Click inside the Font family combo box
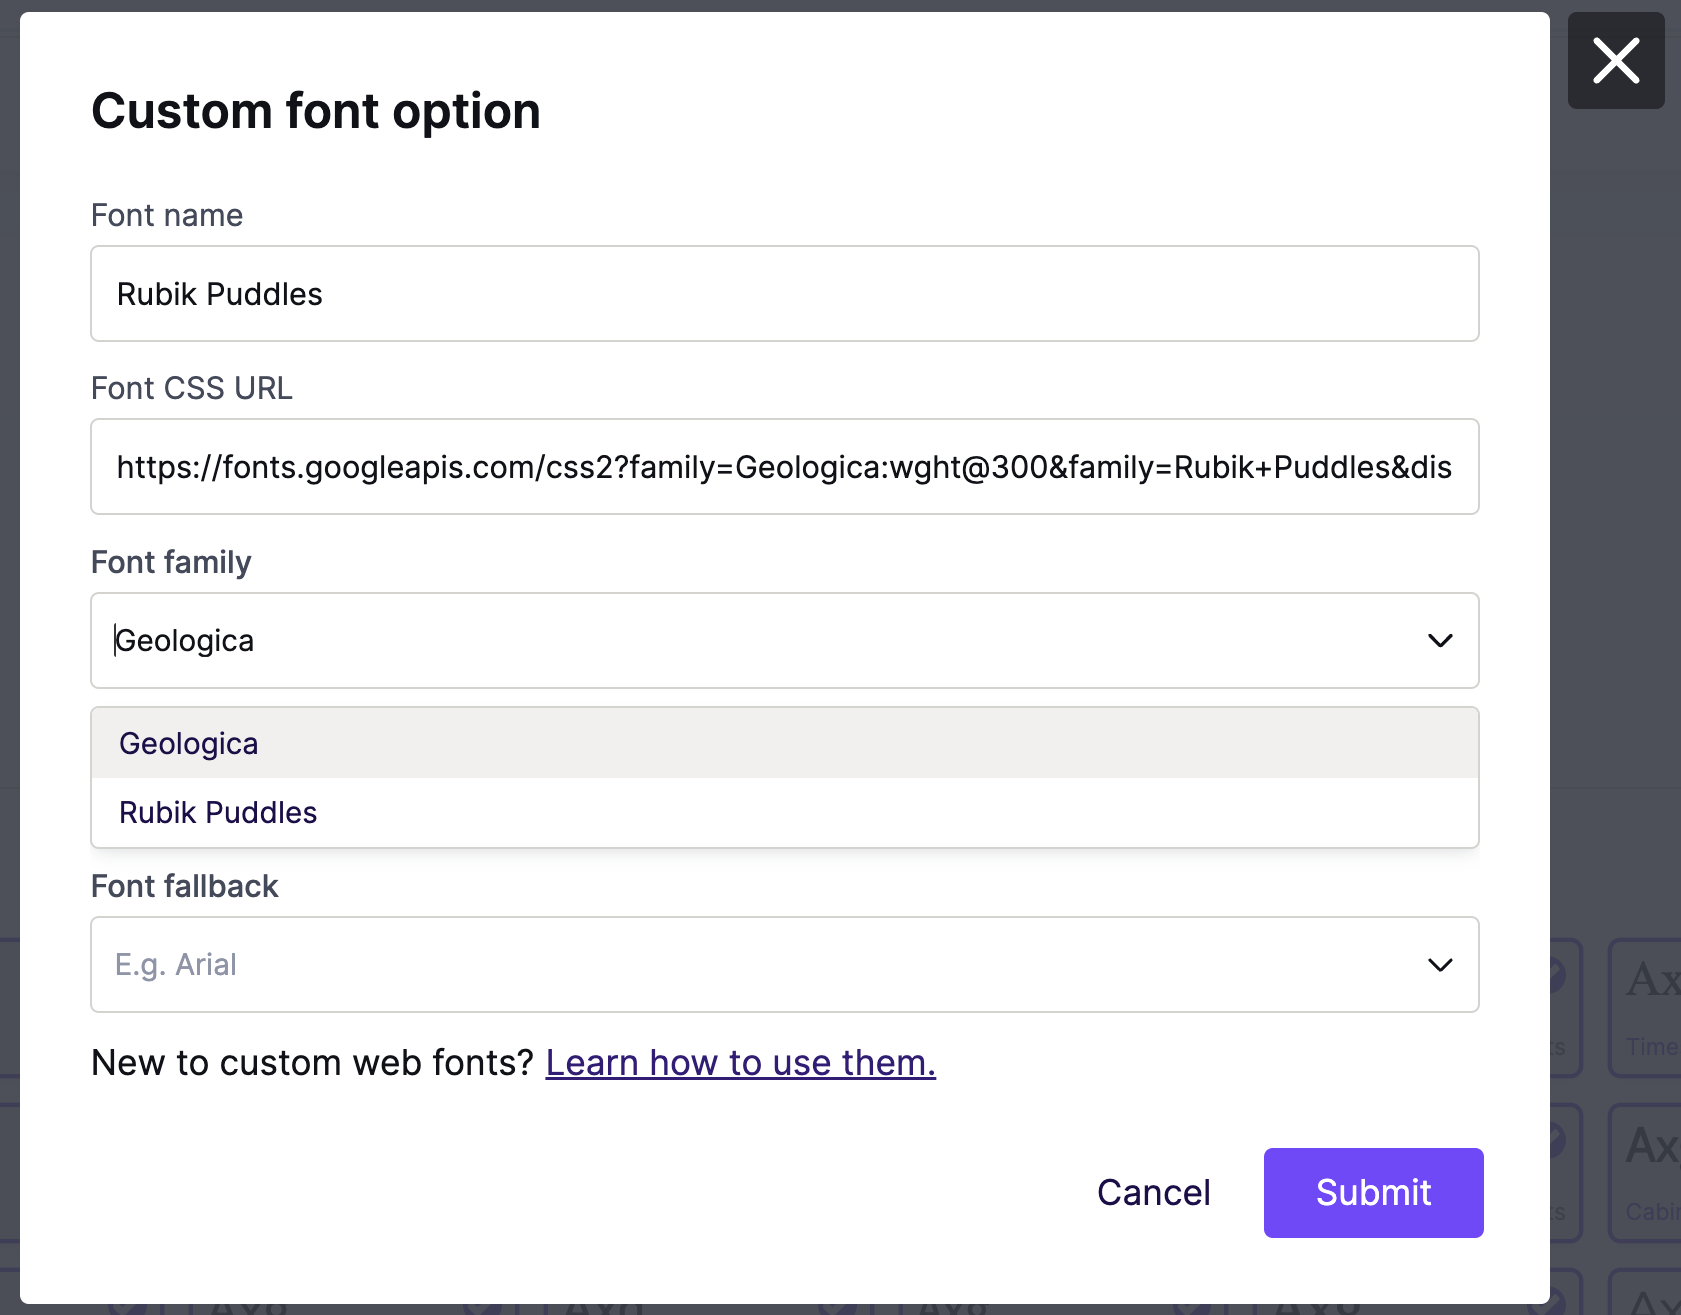Image resolution: width=1681 pixels, height=1315 pixels. coord(700,641)
